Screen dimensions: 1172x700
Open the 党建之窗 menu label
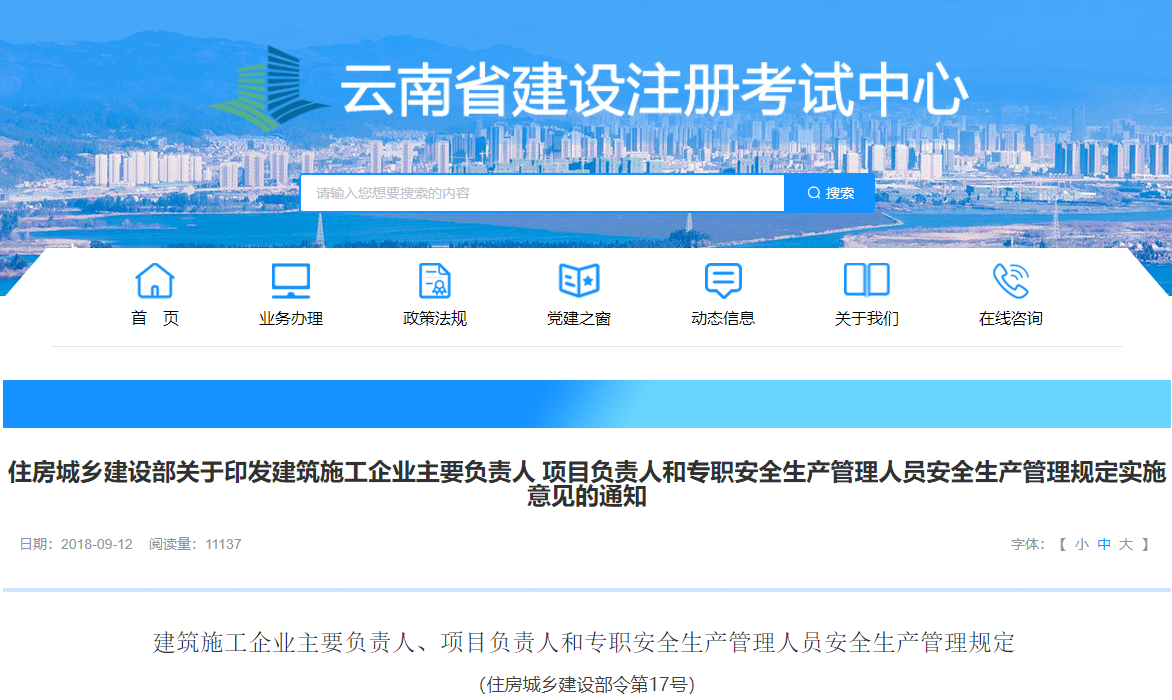[579, 318]
